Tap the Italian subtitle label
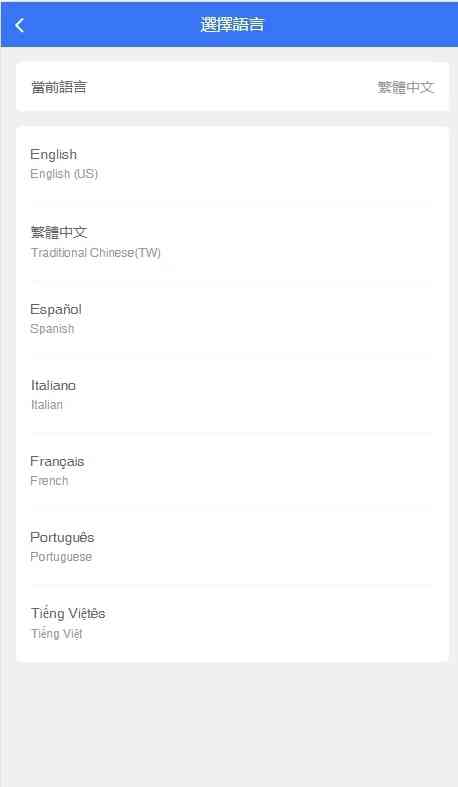458x787 pixels. [x=47, y=405]
